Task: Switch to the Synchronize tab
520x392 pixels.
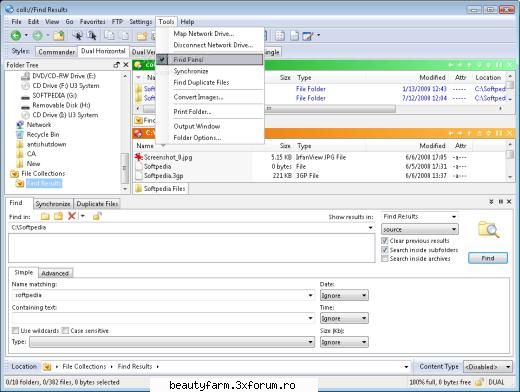Action: pos(53,204)
